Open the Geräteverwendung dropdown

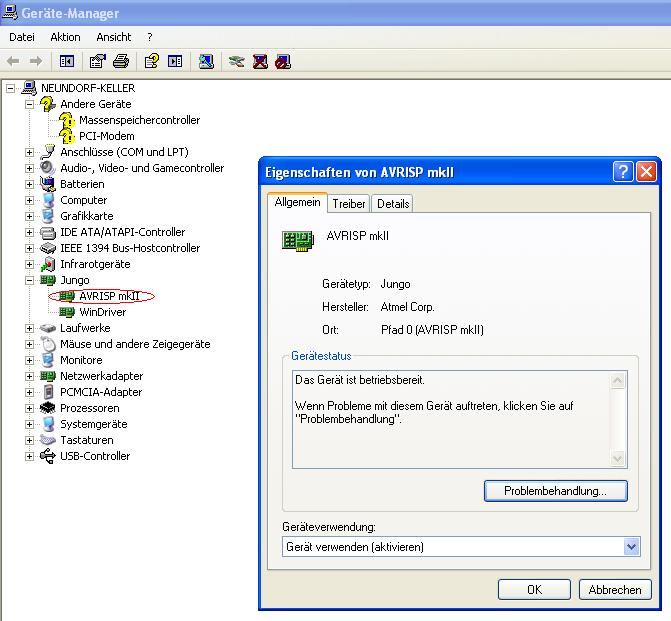tap(632, 547)
